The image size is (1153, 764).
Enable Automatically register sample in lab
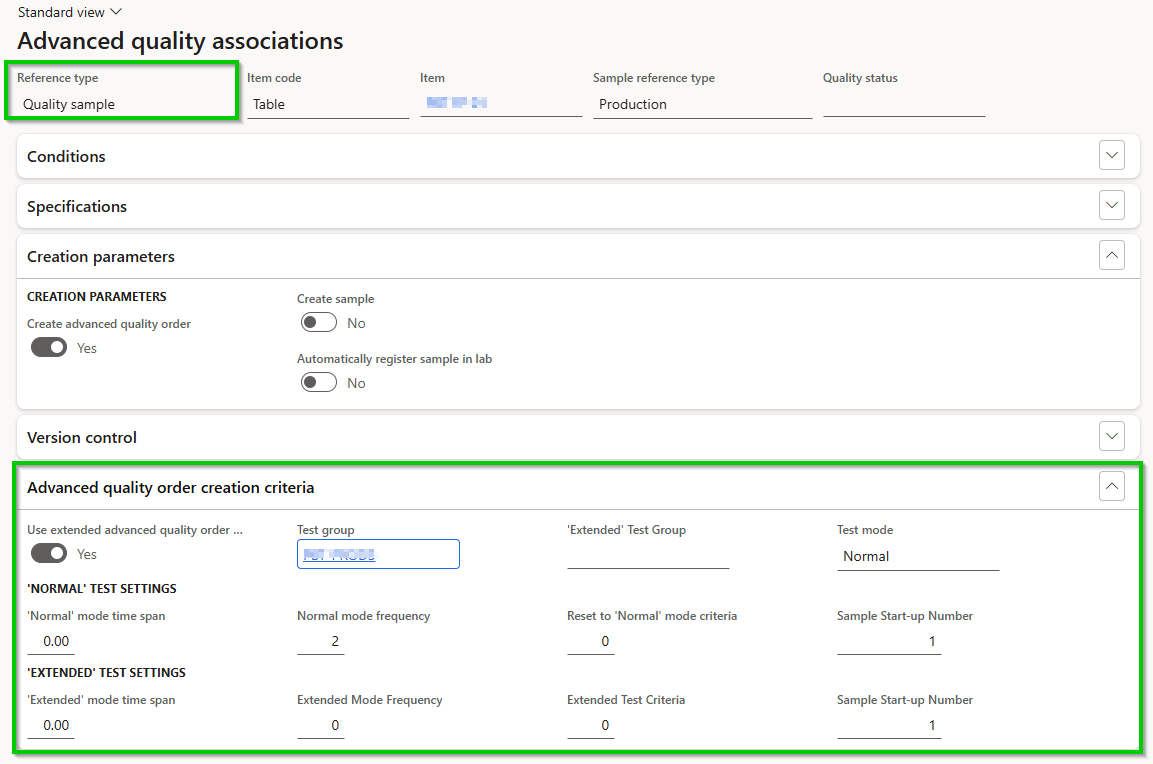pyautogui.click(x=319, y=383)
